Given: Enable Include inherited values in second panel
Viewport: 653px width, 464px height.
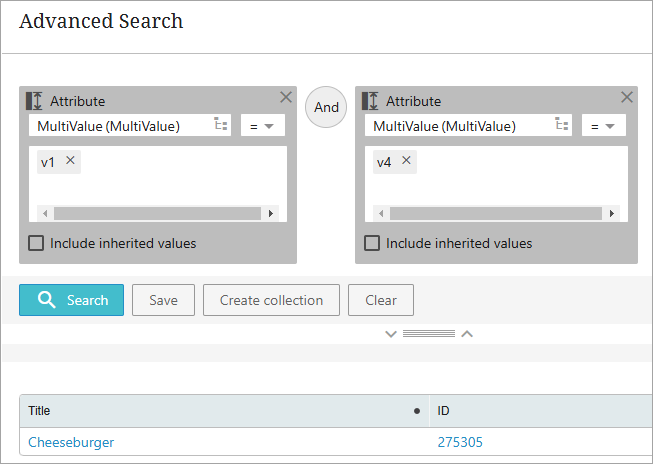Looking at the screenshot, I should click(372, 243).
